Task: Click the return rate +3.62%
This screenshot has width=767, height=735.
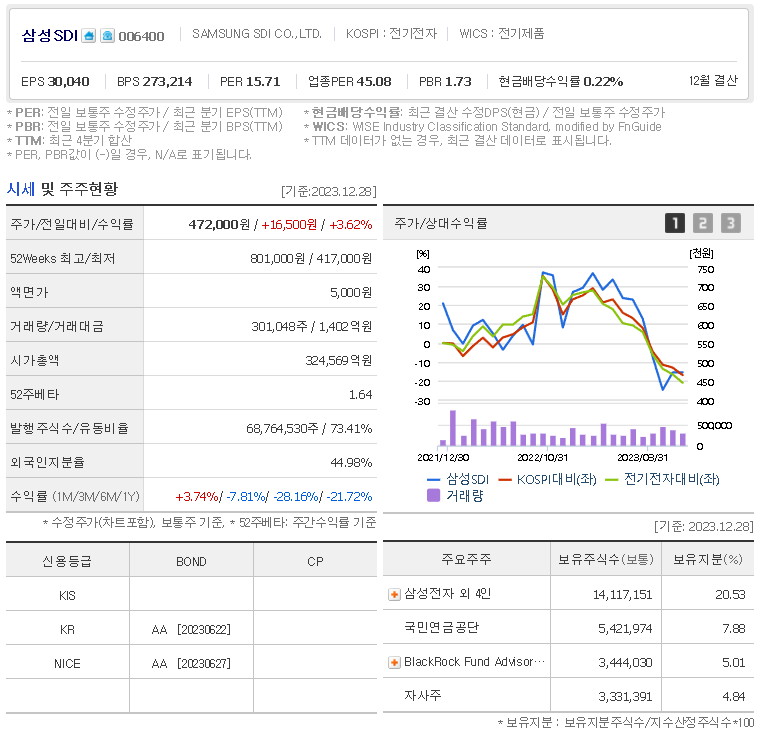Action: point(351,224)
